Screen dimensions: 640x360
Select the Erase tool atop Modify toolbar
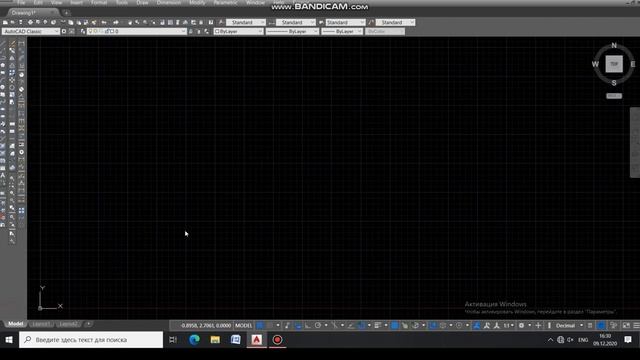click(12, 44)
